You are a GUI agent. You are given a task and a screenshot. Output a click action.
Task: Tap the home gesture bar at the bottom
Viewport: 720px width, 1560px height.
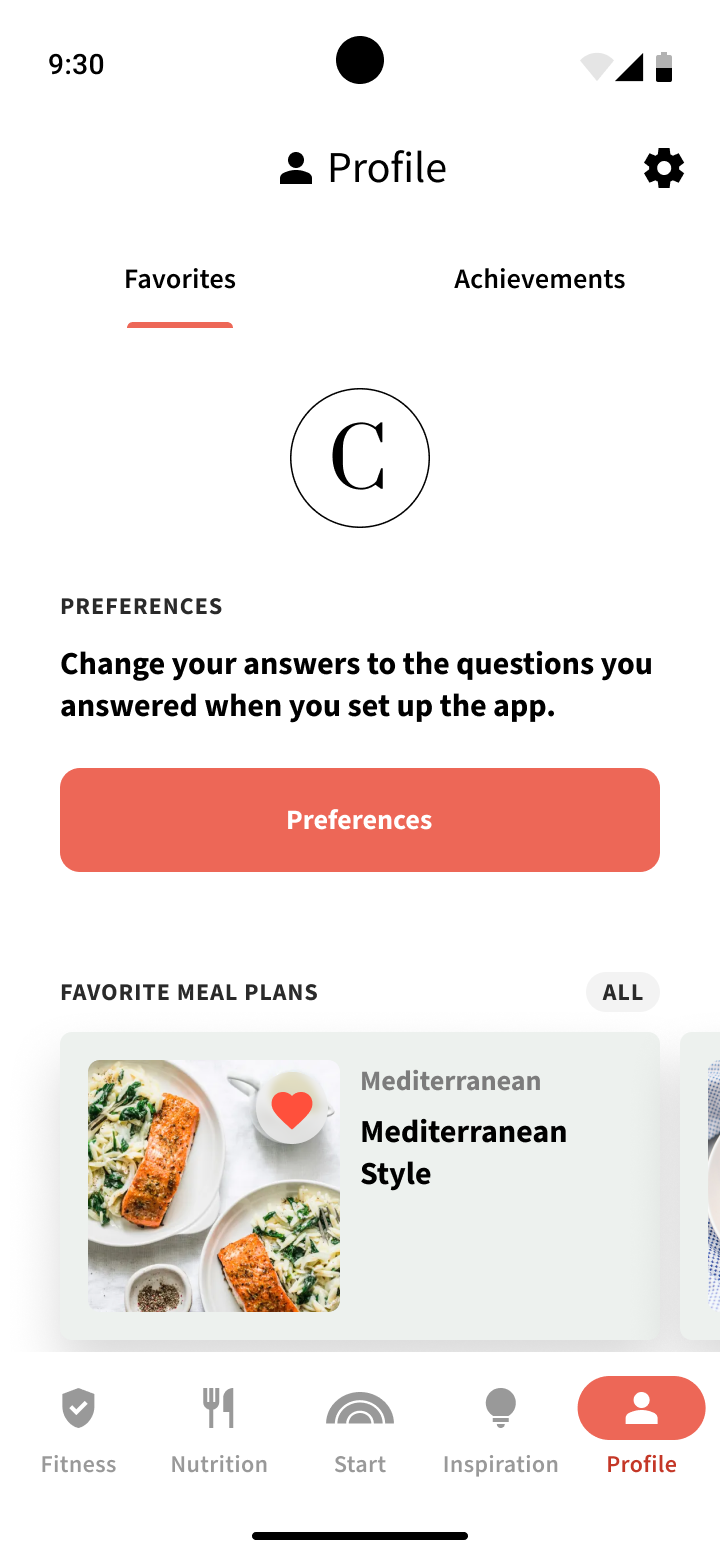coord(360,1536)
